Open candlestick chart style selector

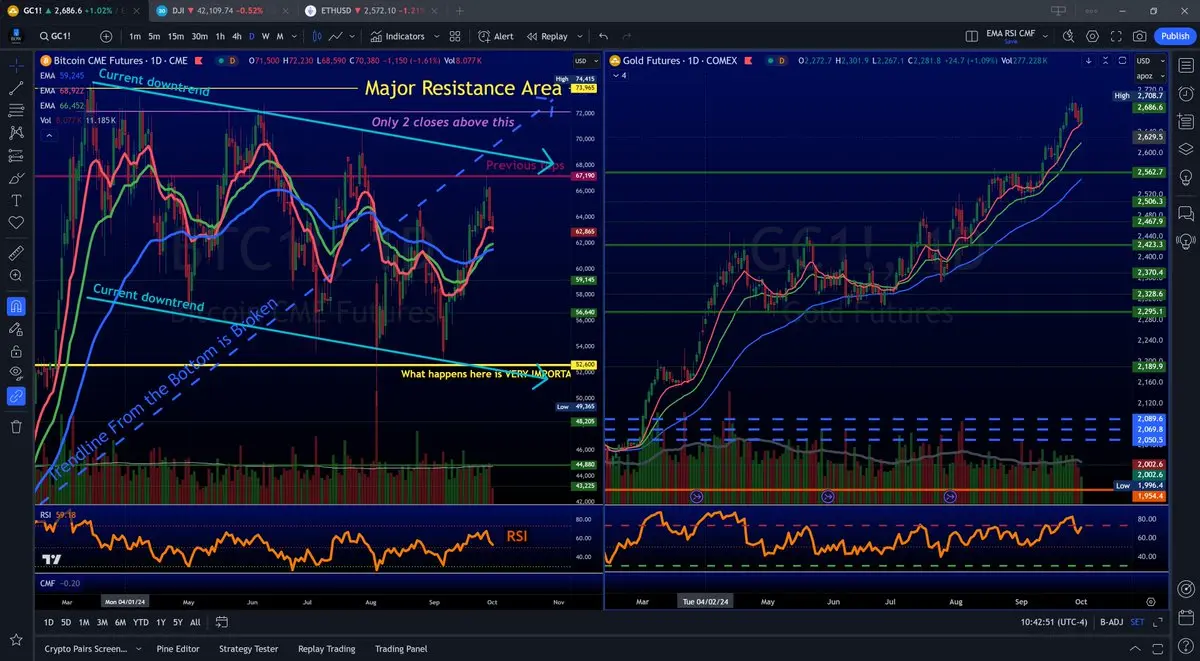click(317, 36)
